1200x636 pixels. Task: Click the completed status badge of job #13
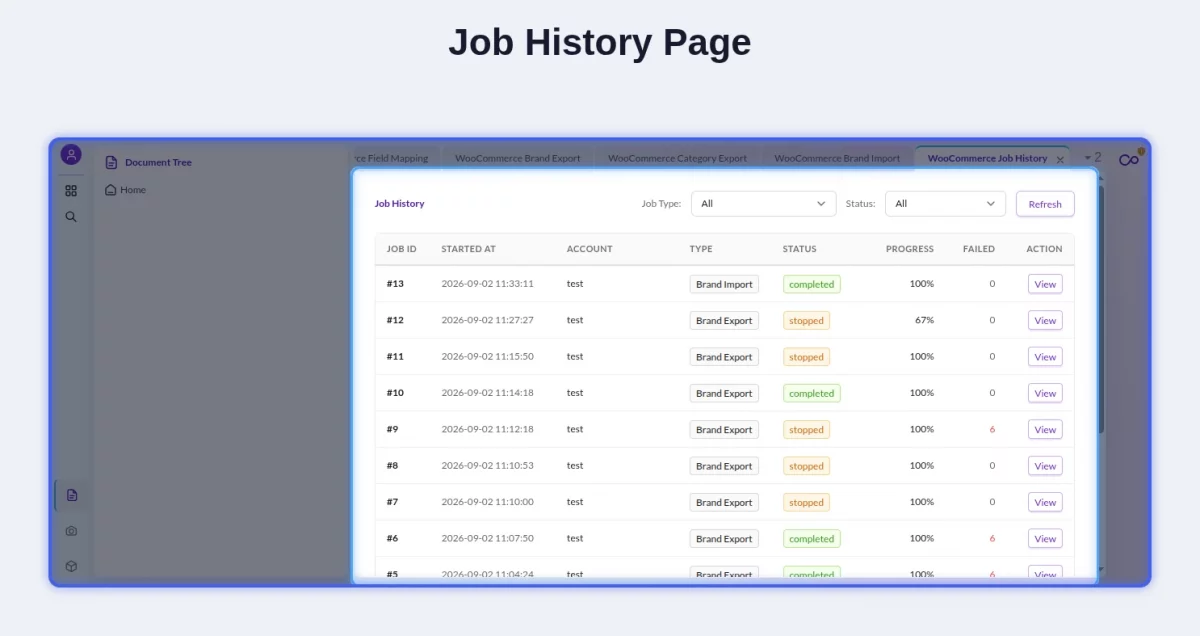pyautogui.click(x=812, y=284)
